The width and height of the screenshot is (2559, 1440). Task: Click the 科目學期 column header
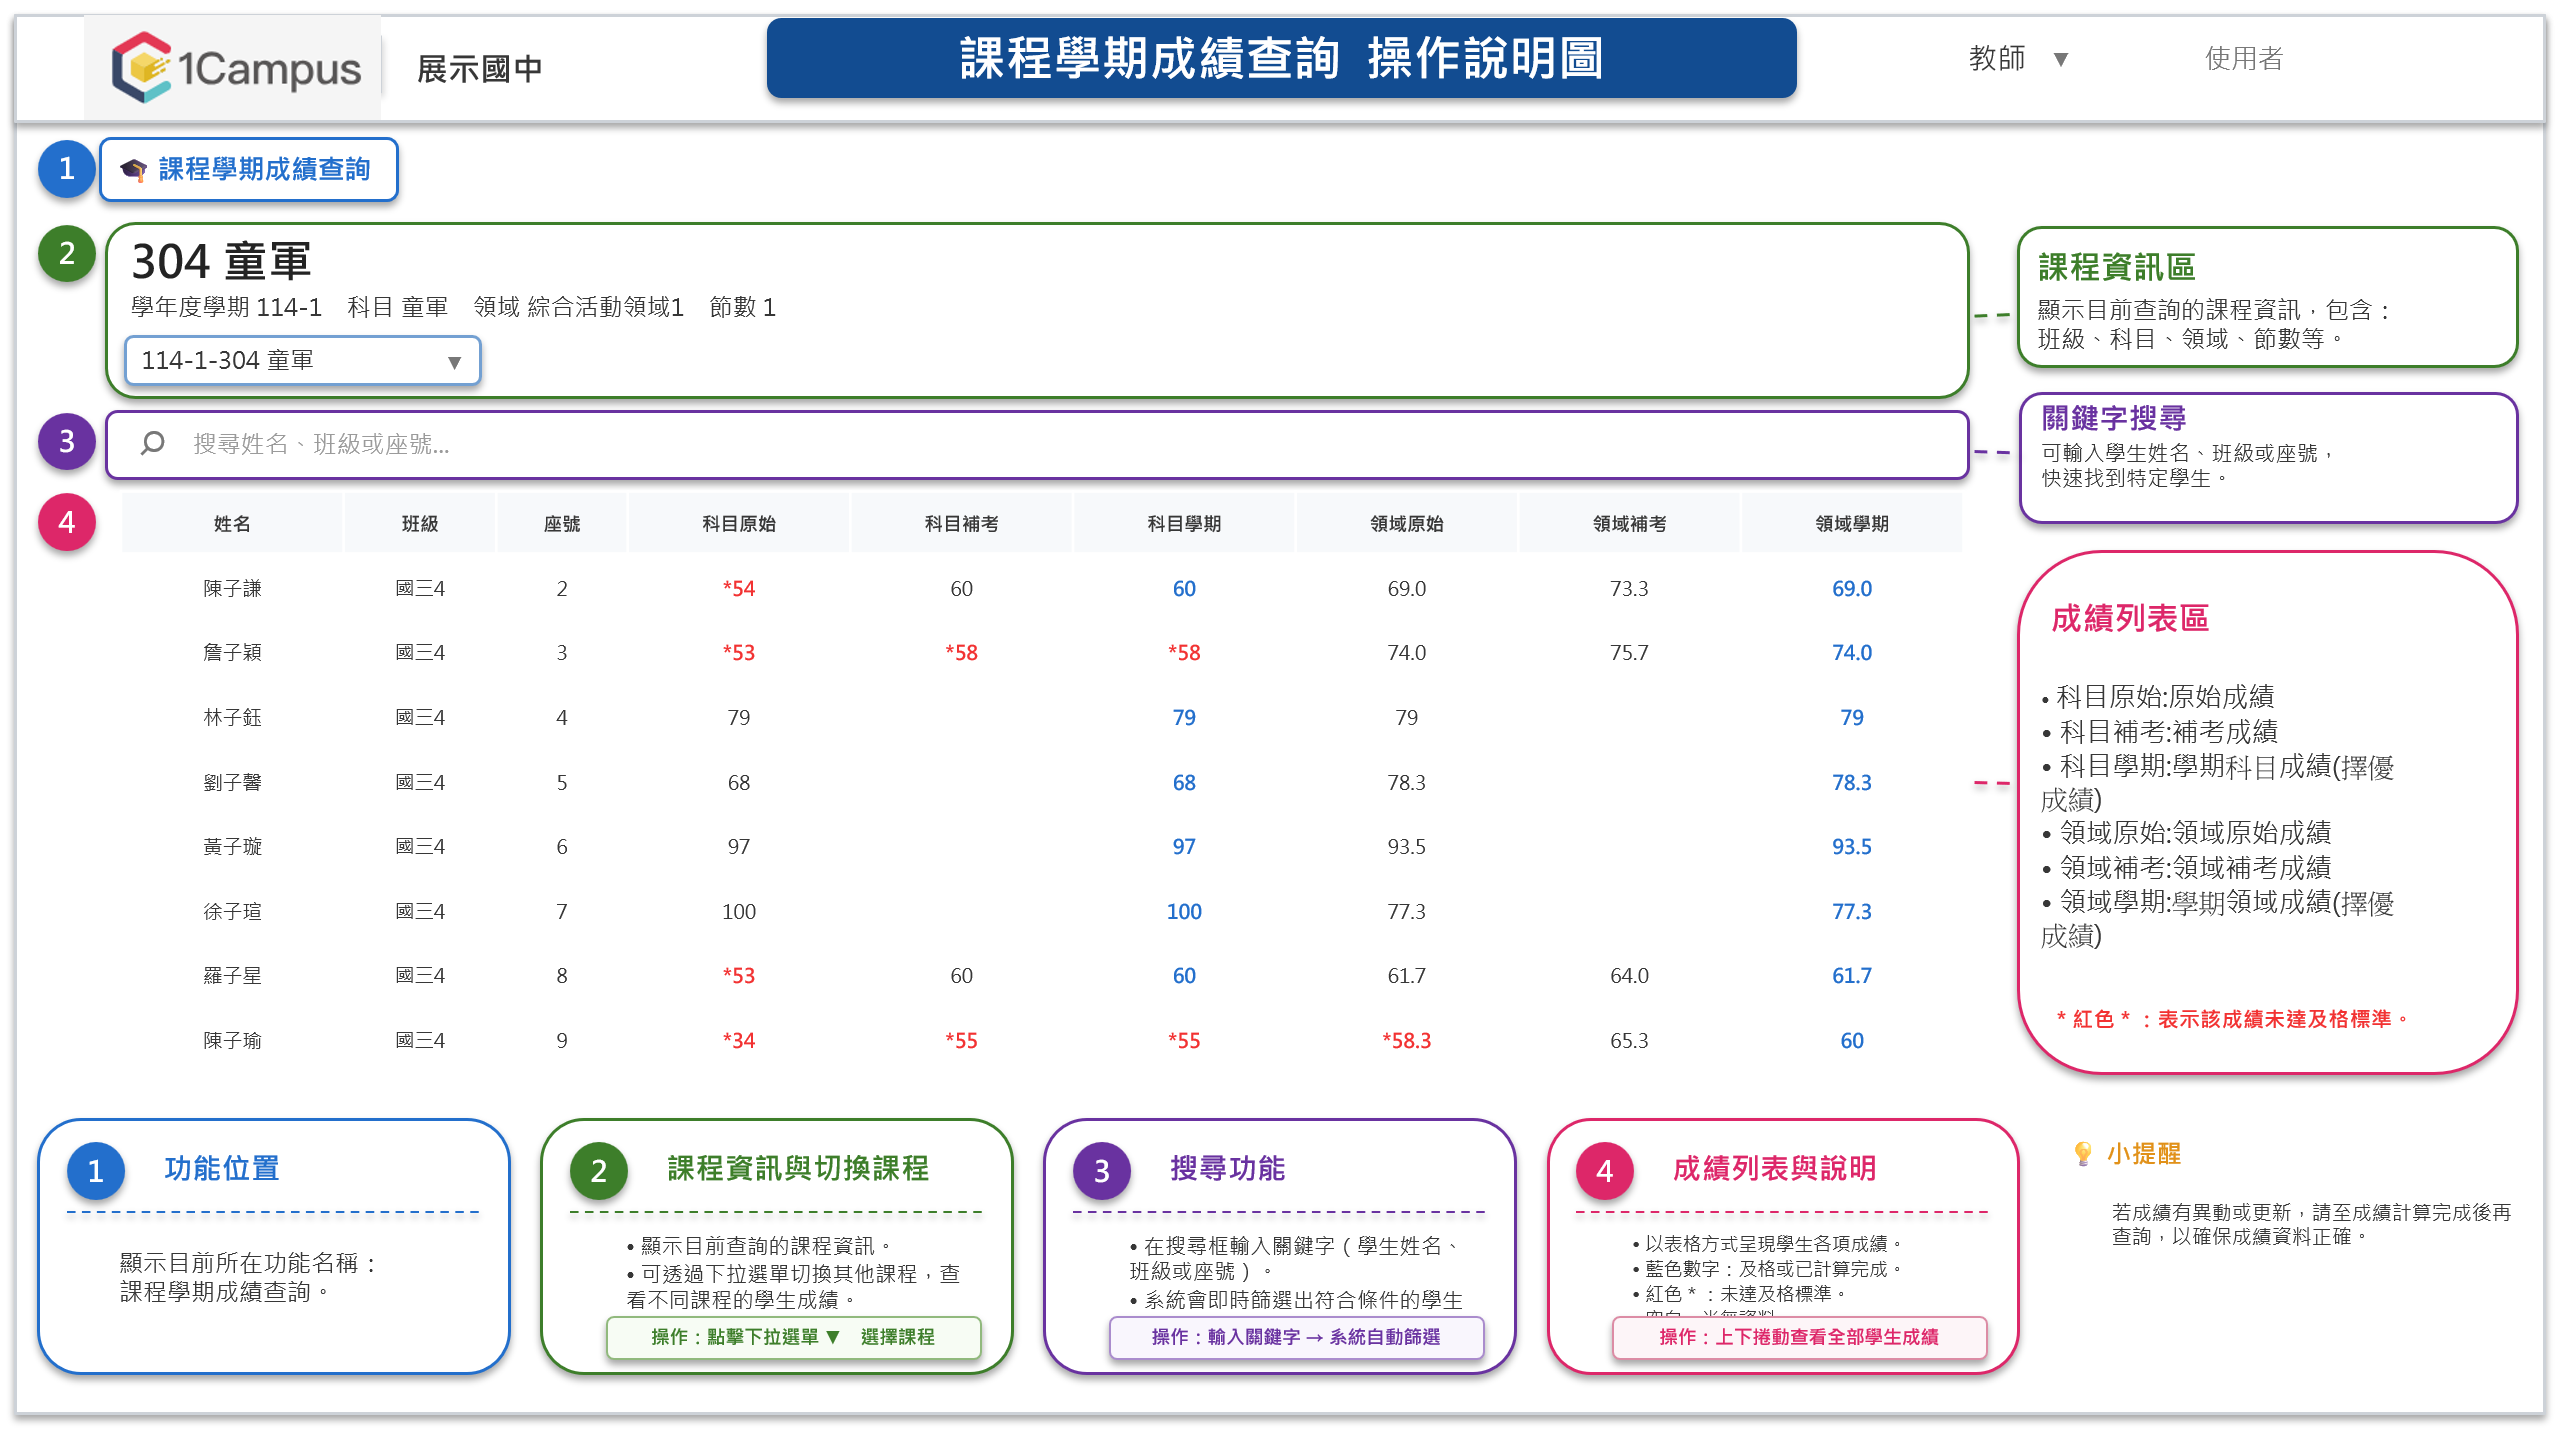pos(1184,523)
